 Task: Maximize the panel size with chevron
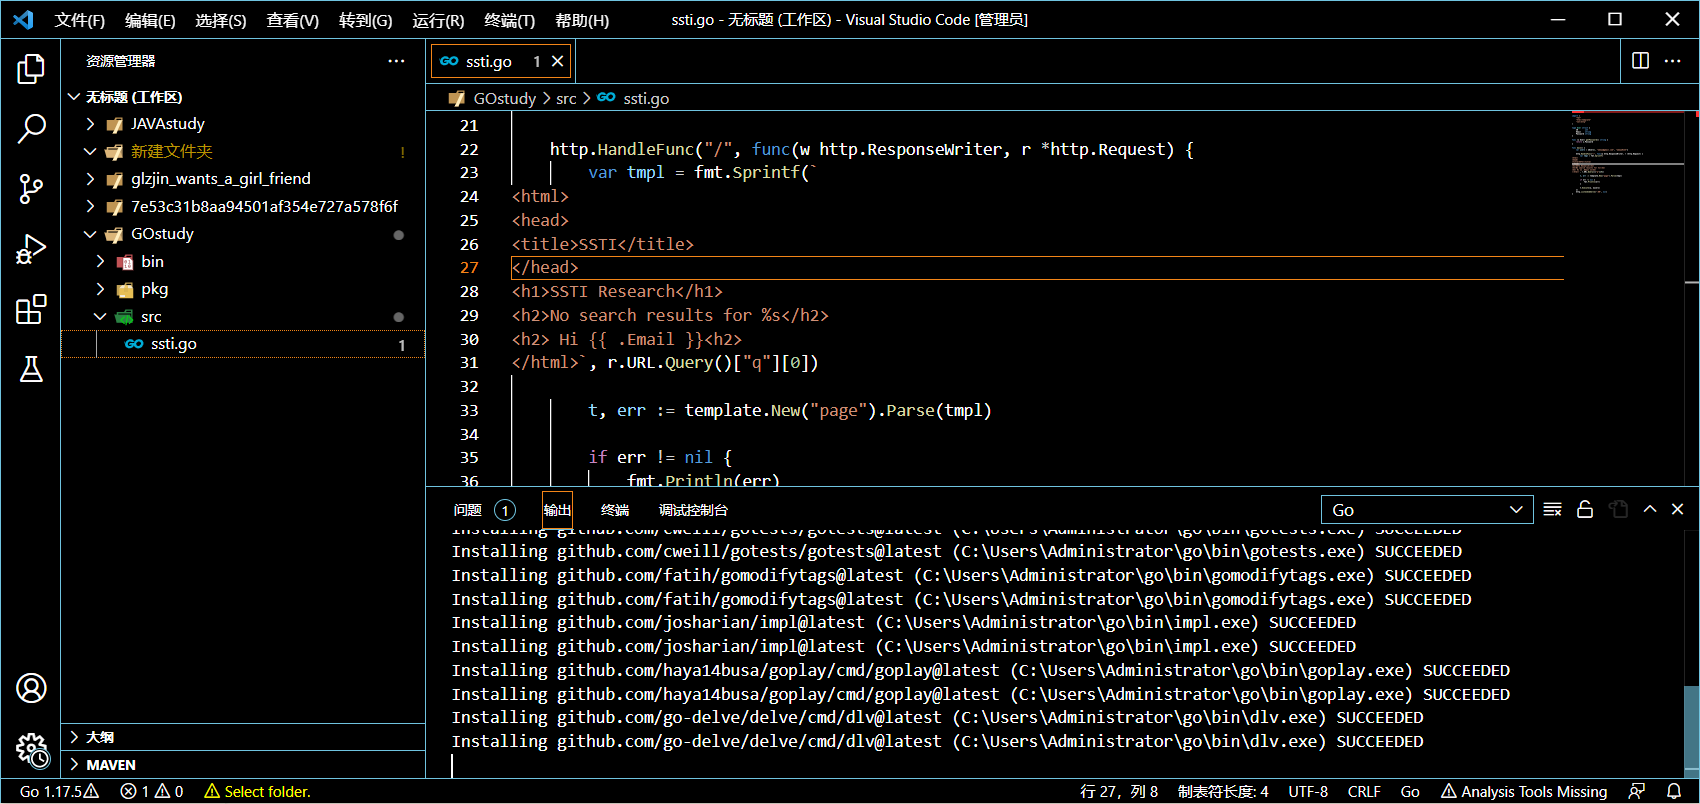click(x=1650, y=510)
